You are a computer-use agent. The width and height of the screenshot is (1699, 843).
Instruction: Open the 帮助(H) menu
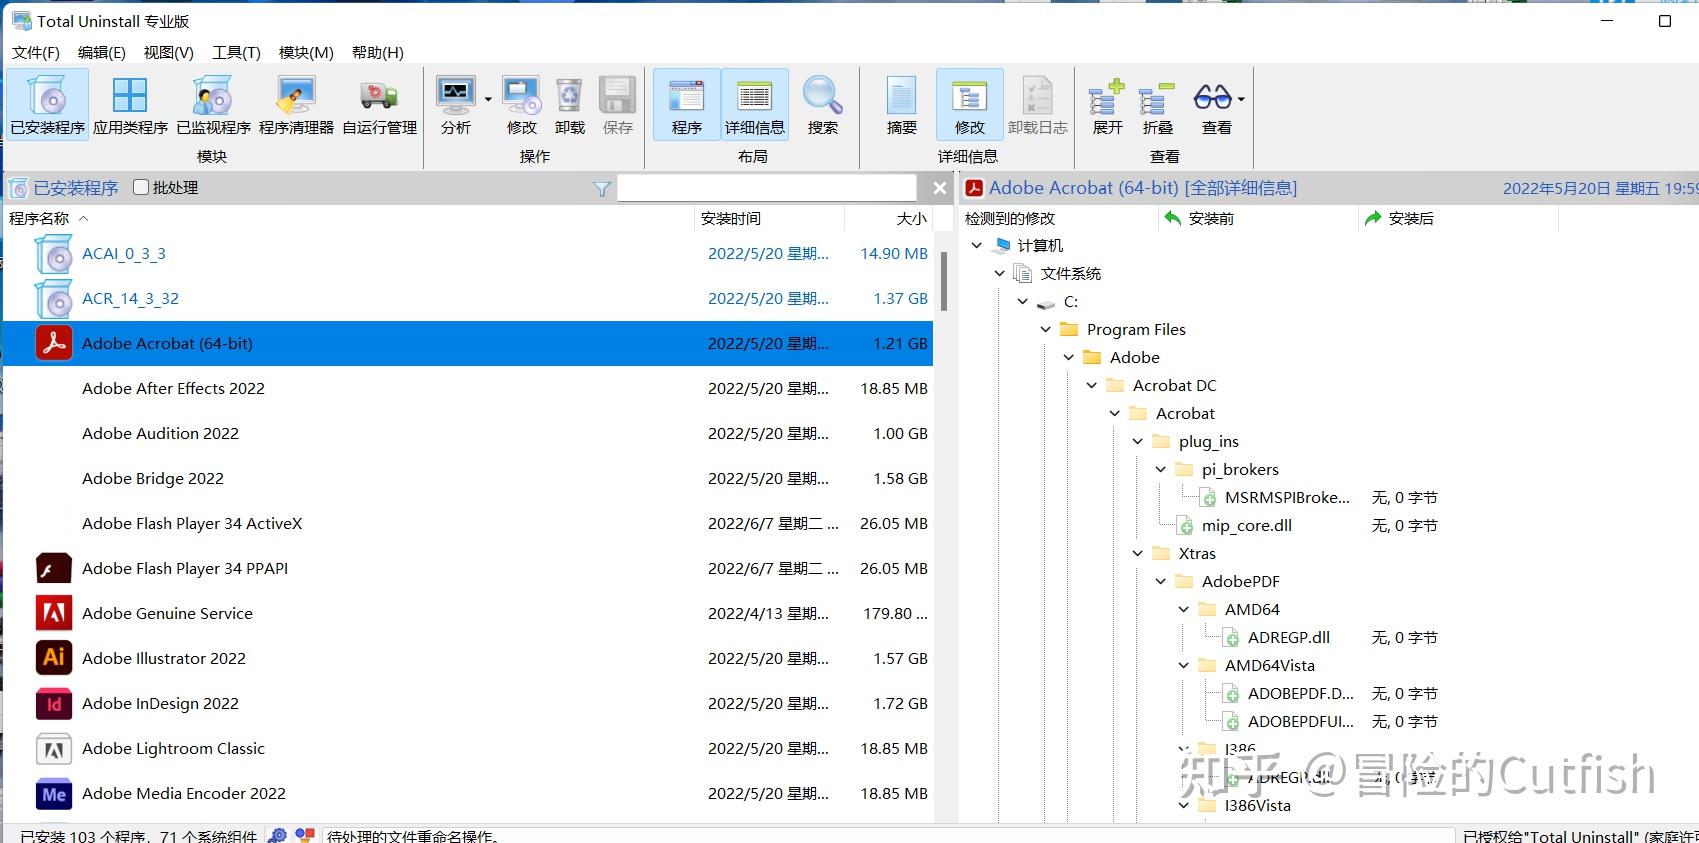(378, 52)
